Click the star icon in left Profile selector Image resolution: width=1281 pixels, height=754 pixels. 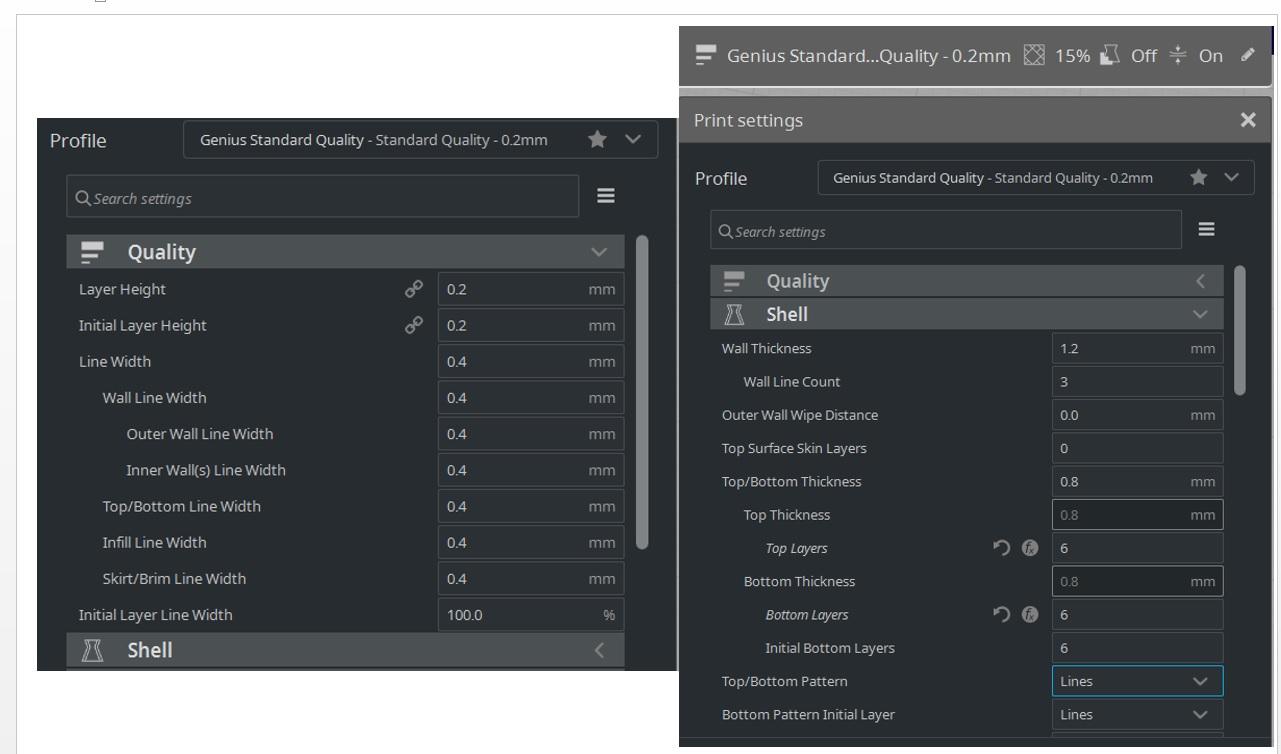tap(598, 140)
